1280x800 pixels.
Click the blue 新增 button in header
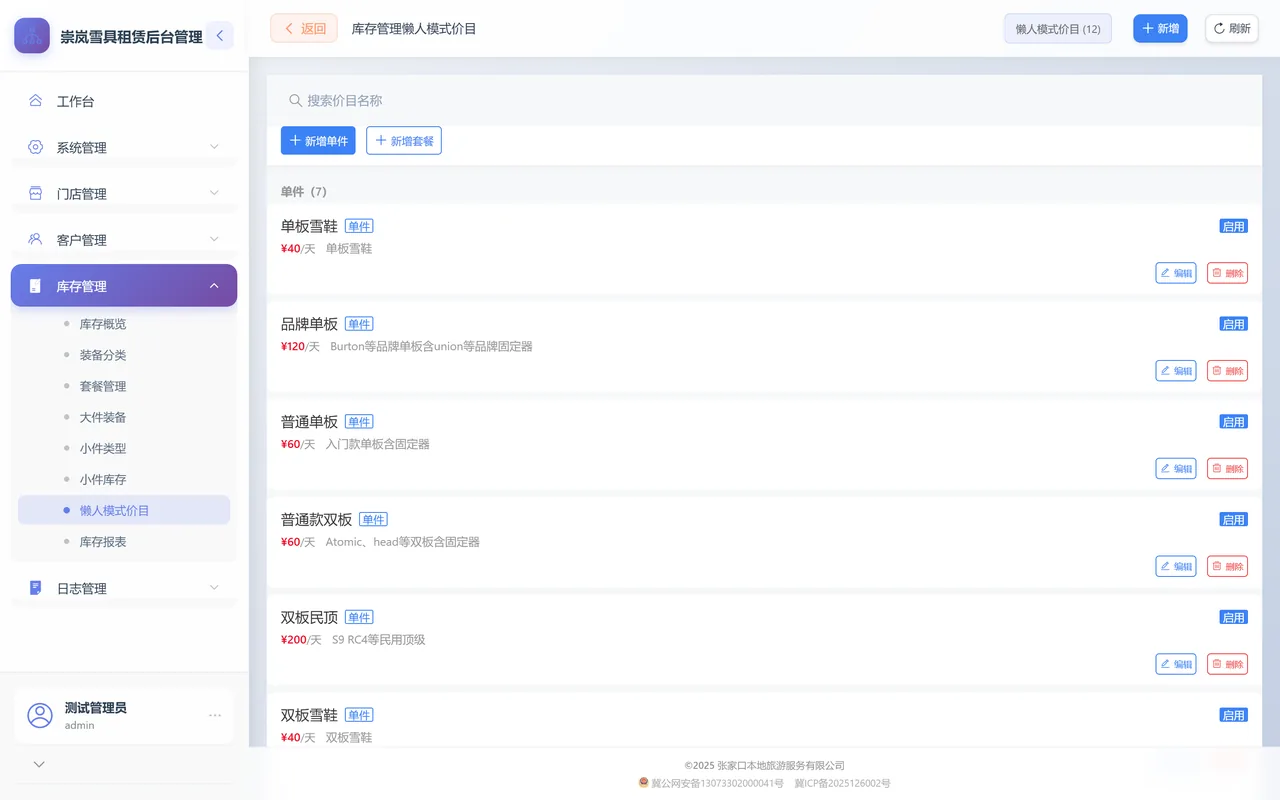click(x=1160, y=29)
